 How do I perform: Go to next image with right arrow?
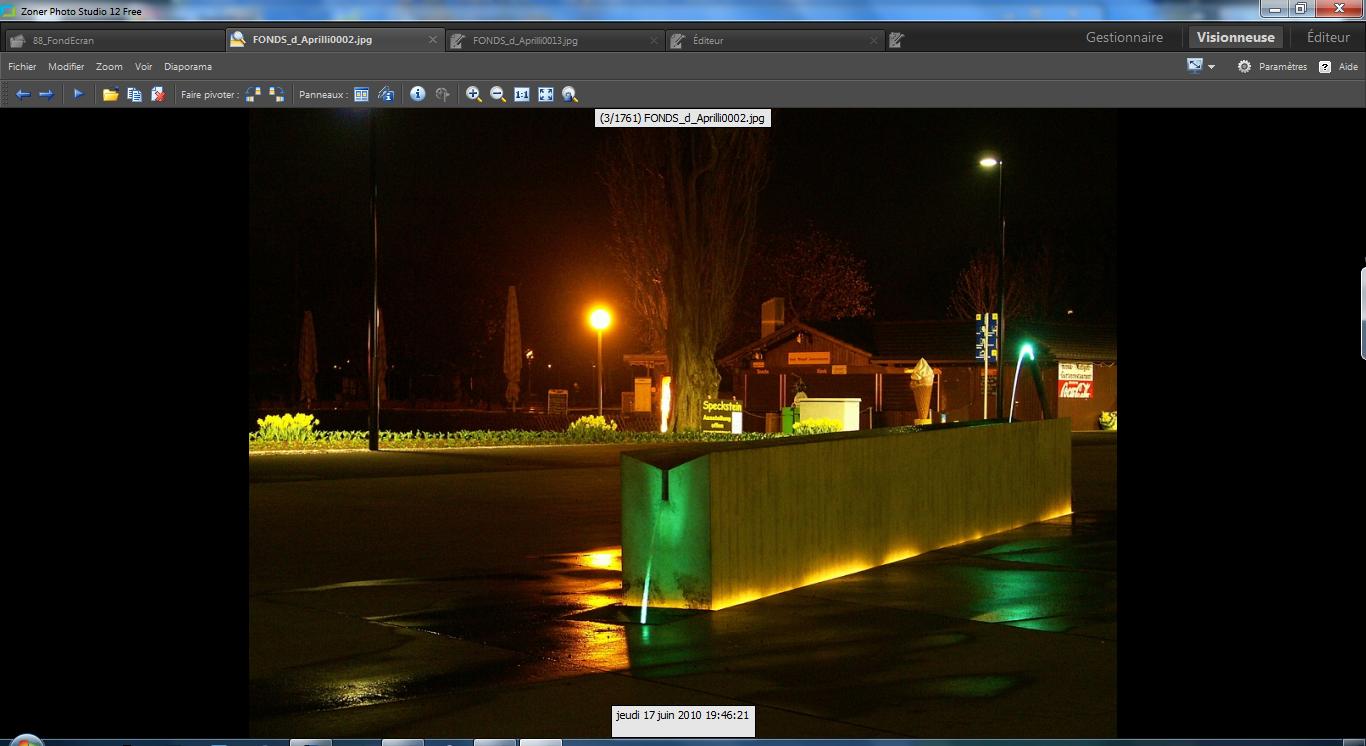(x=46, y=94)
